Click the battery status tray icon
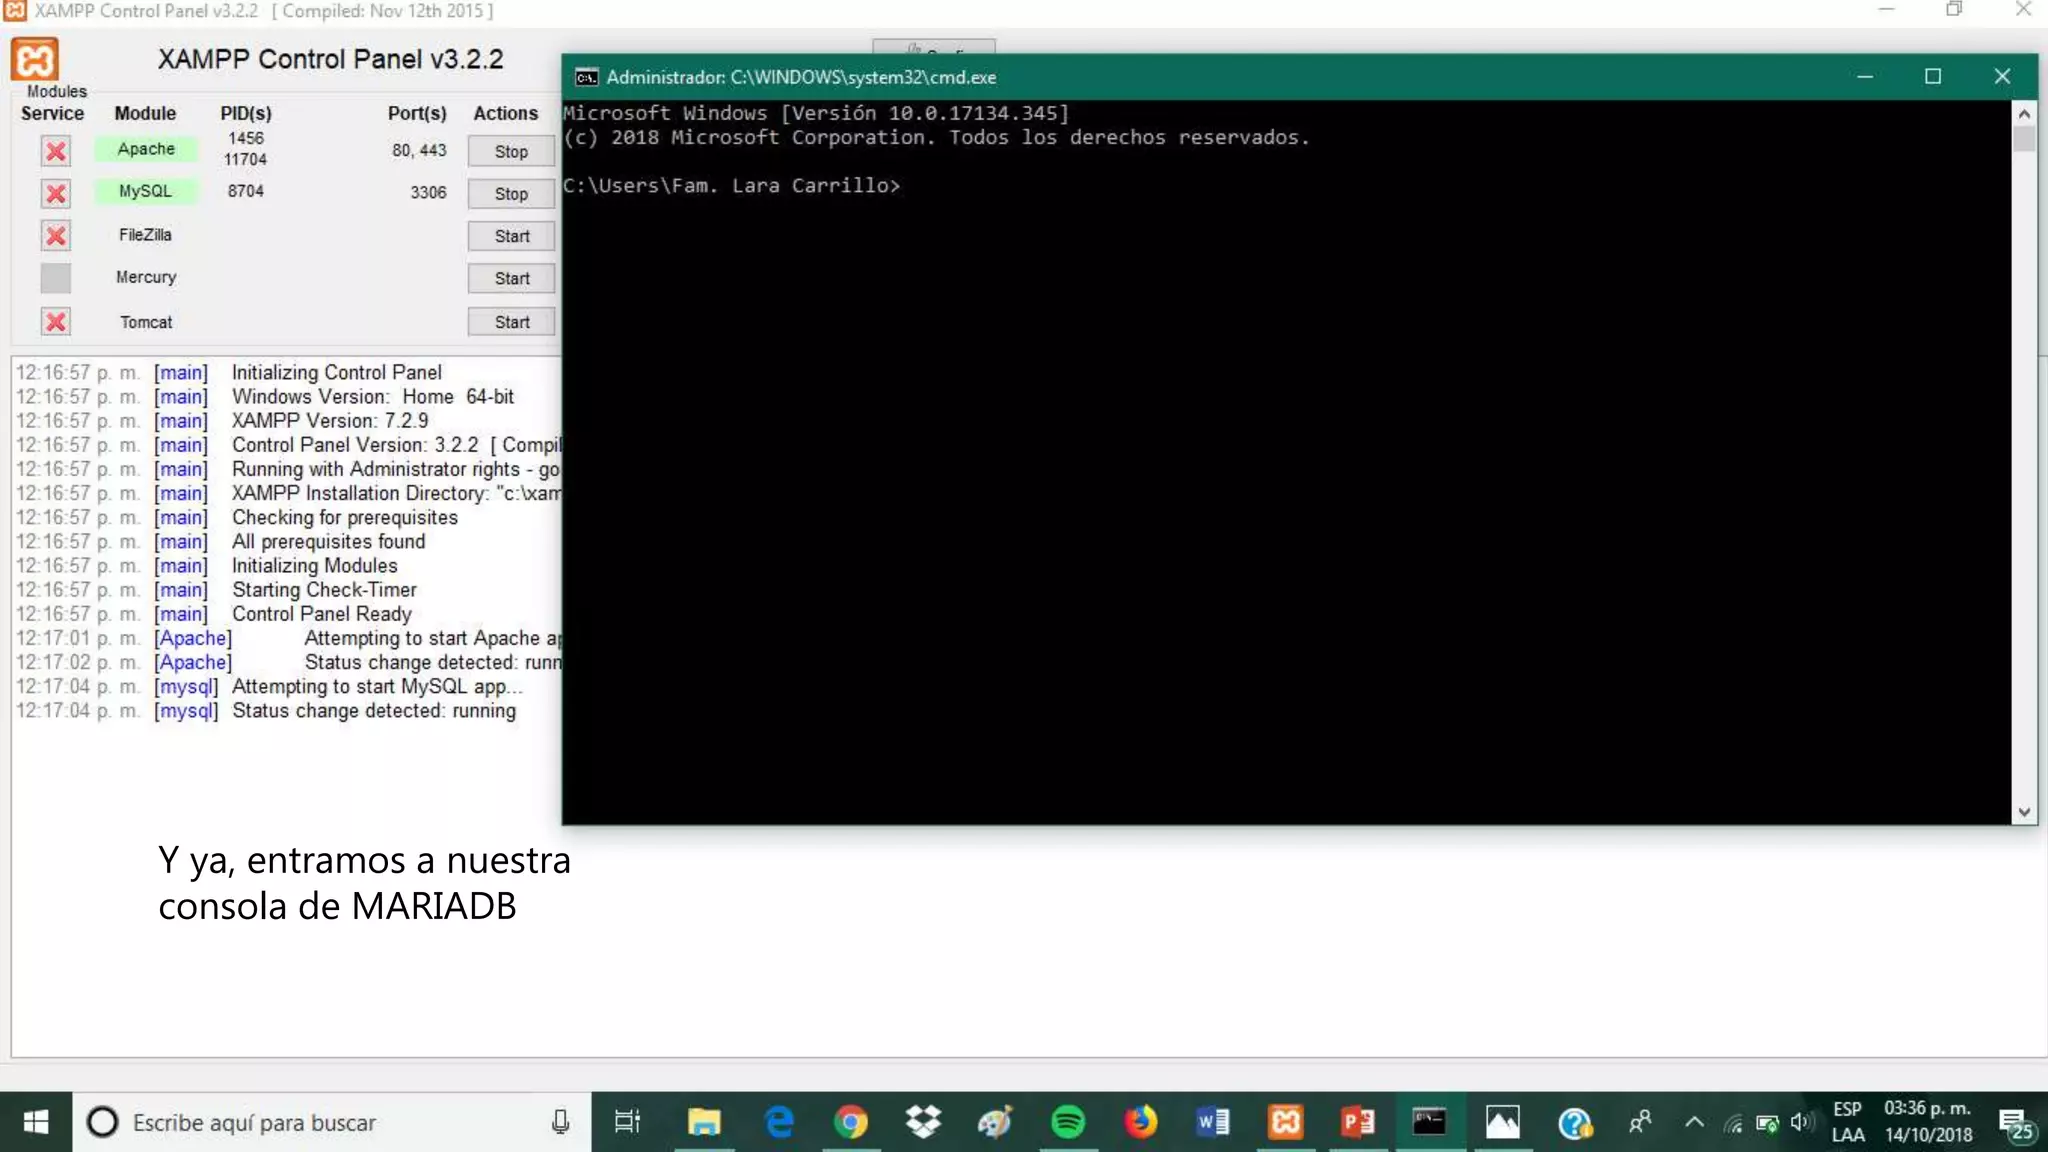2048x1152 pixels. coord(1768,1124)
